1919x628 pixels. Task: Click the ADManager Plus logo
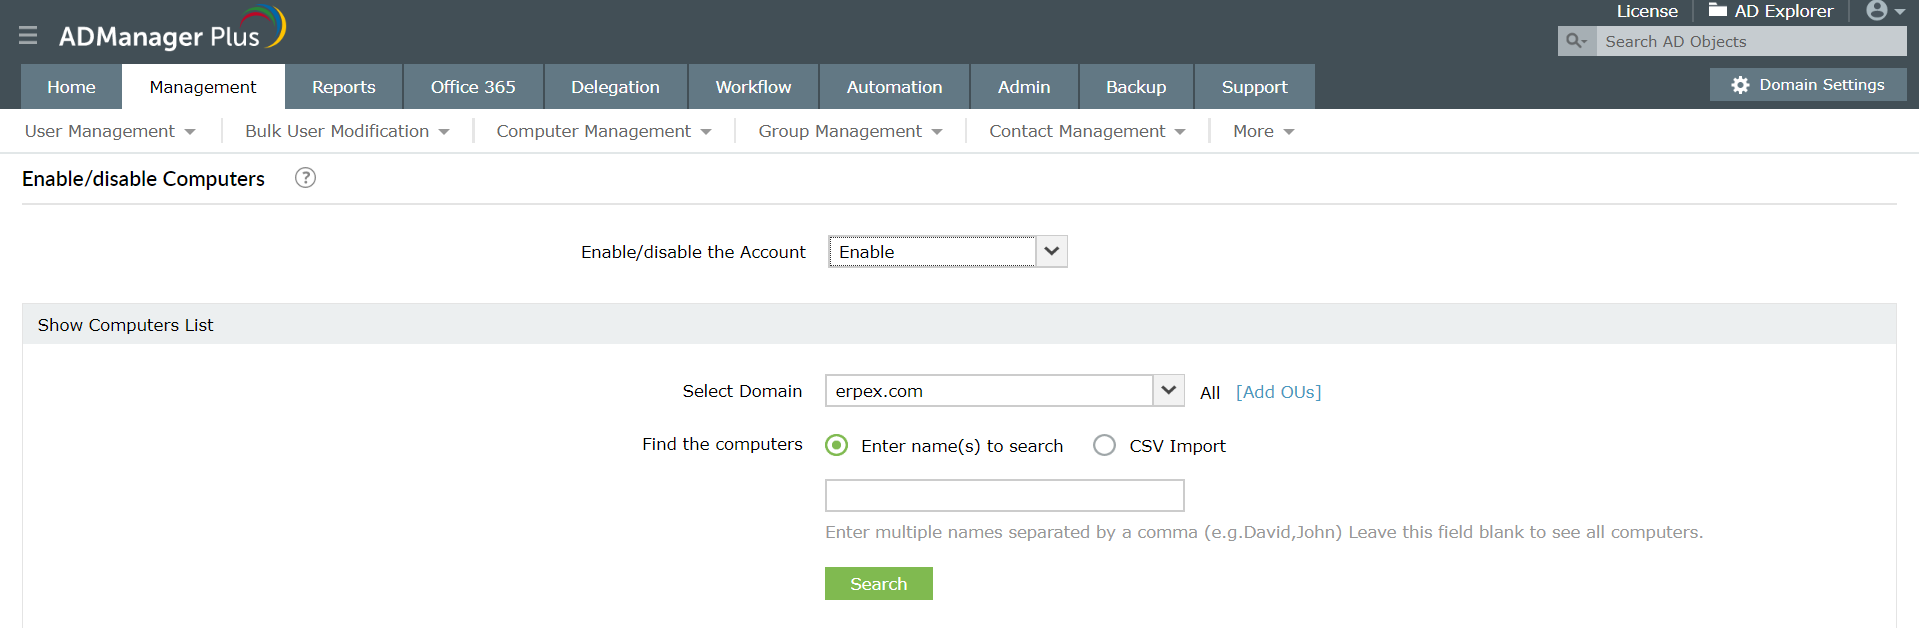pyautogui.click(x=172, y=30)
